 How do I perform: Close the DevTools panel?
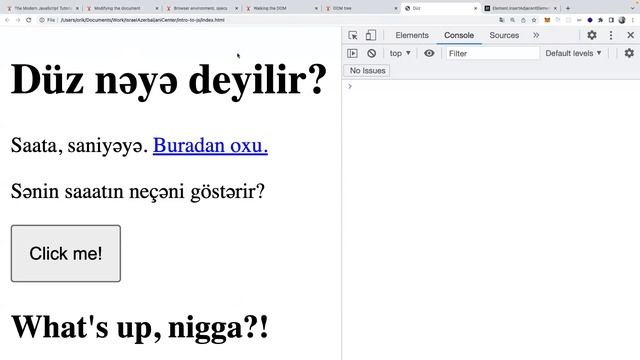[631, 36]
